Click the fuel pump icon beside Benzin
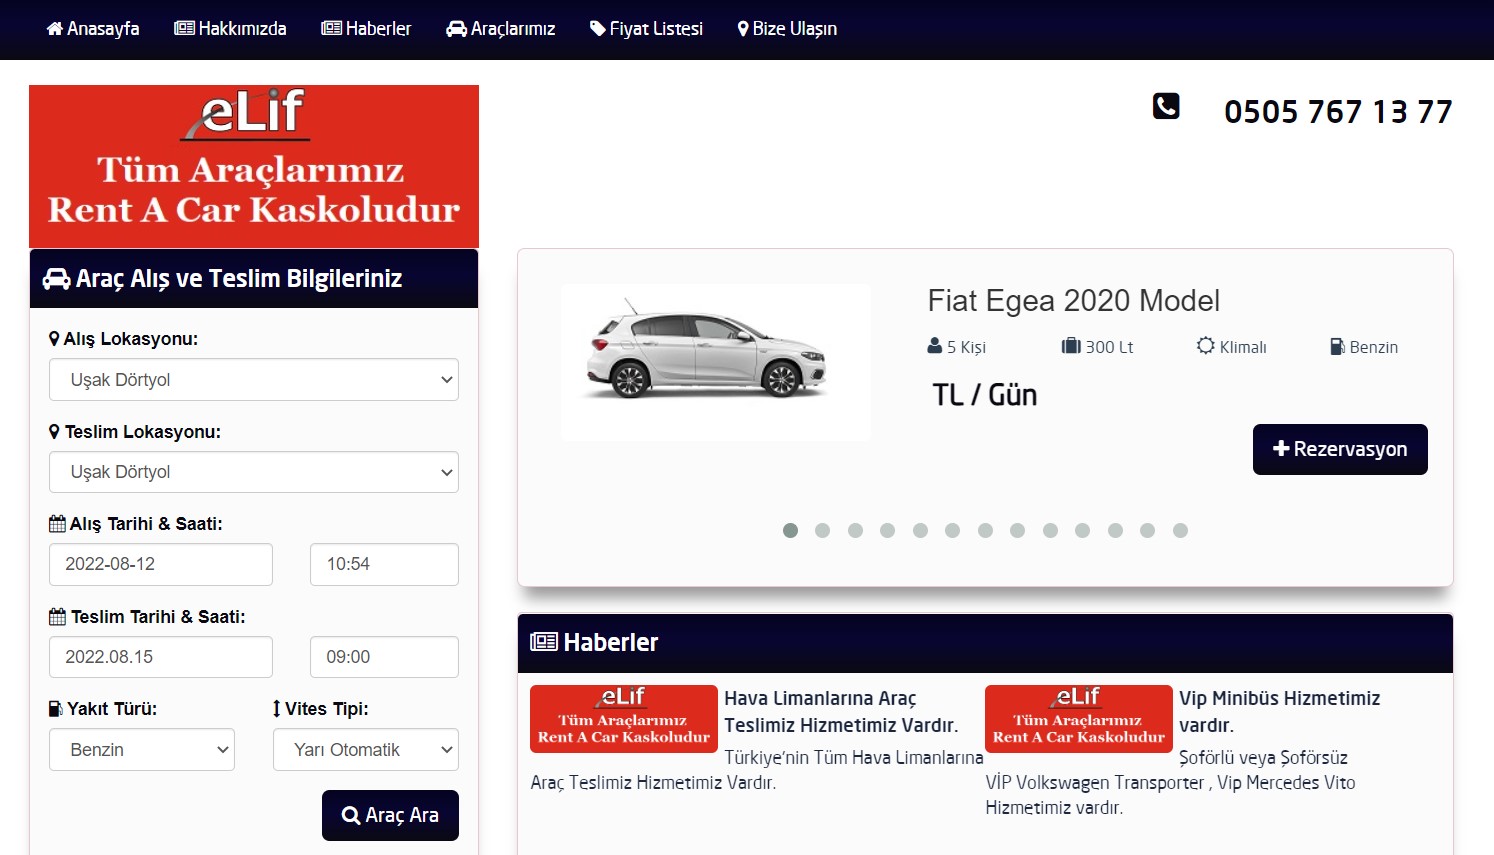The image size is (1494, 855). 1337,347
